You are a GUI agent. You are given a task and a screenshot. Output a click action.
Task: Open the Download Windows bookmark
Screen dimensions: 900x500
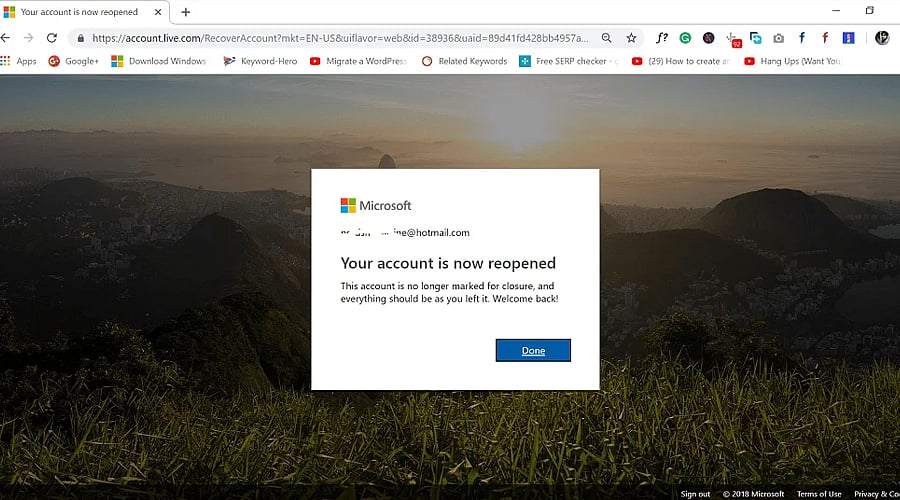(158, 61)
